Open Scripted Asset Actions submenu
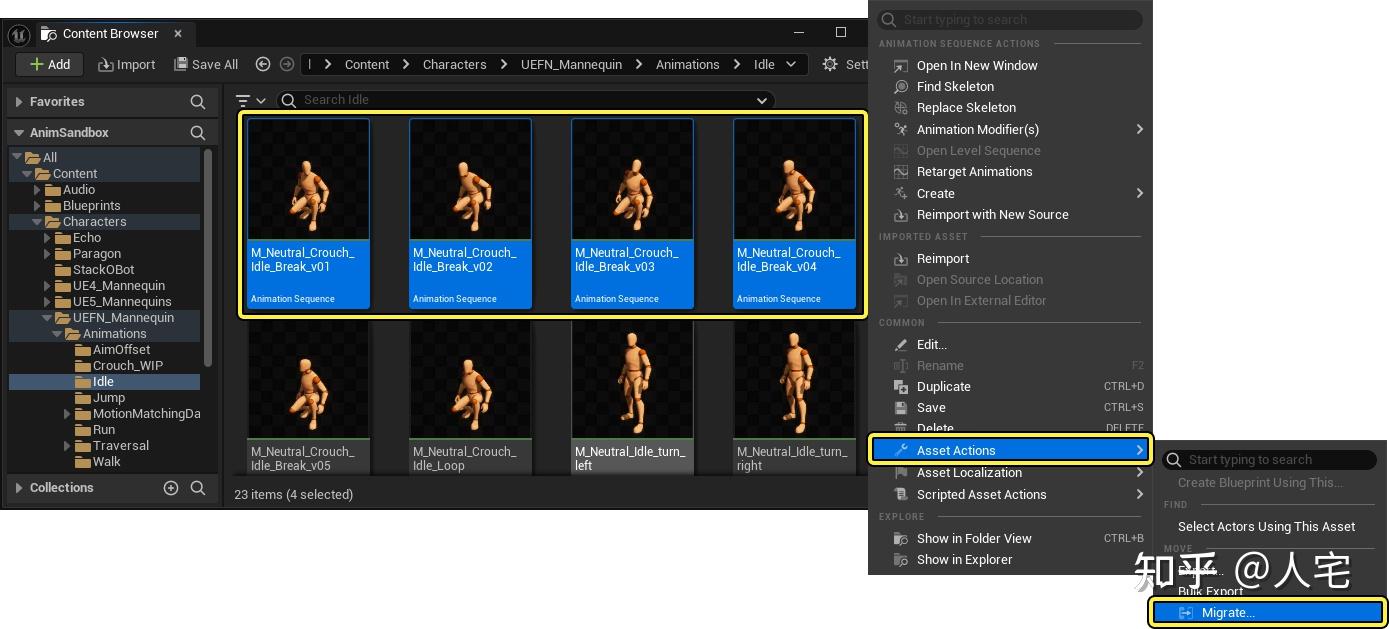The image size is (1389, 629). (1010, 495)
